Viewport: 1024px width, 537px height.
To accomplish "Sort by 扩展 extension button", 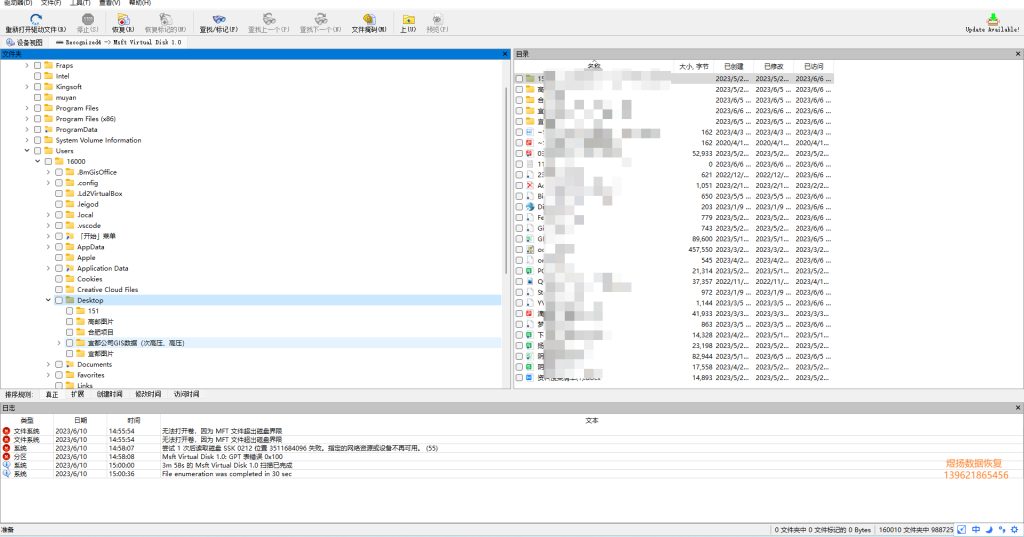I will (x=78, y=395).
